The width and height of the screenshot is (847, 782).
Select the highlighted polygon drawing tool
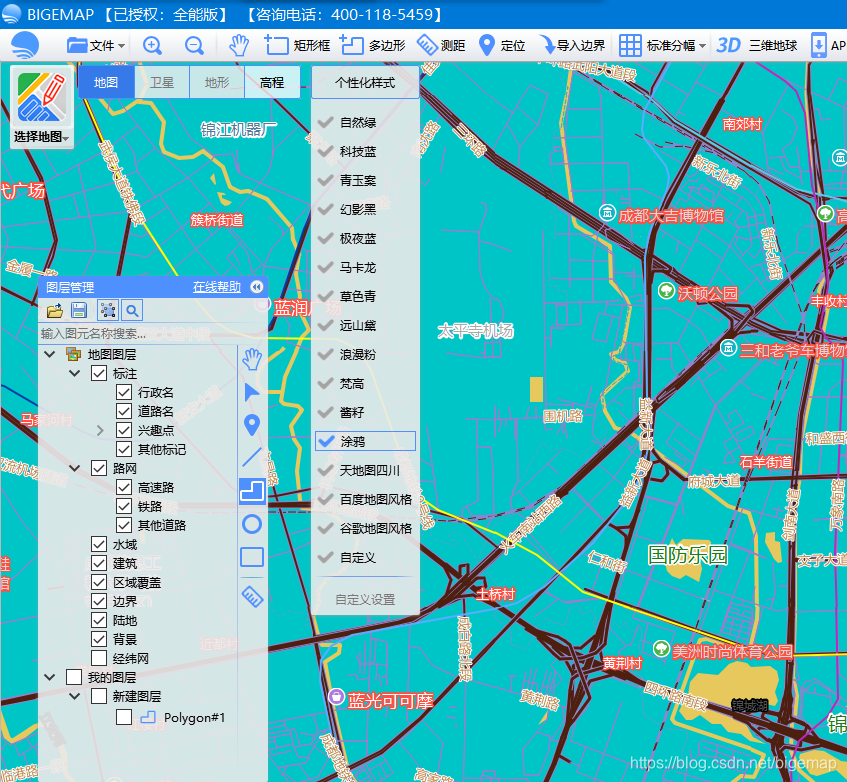coord(252,491)
